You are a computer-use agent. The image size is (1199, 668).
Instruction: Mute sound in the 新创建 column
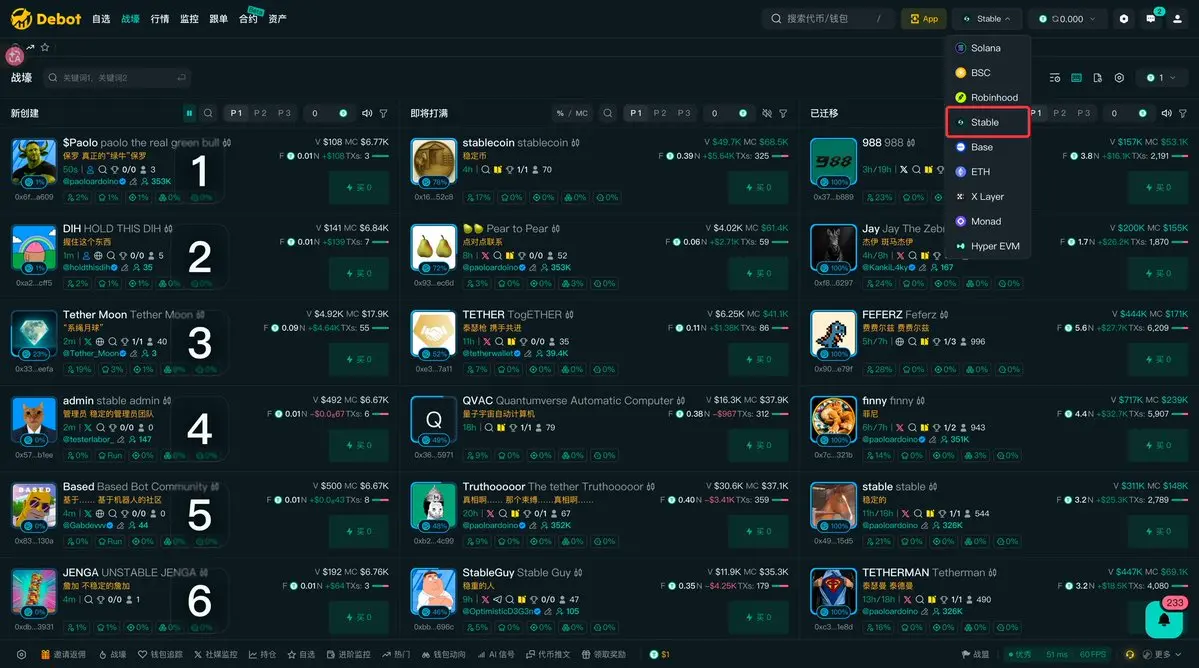click(x=367, y=113)
